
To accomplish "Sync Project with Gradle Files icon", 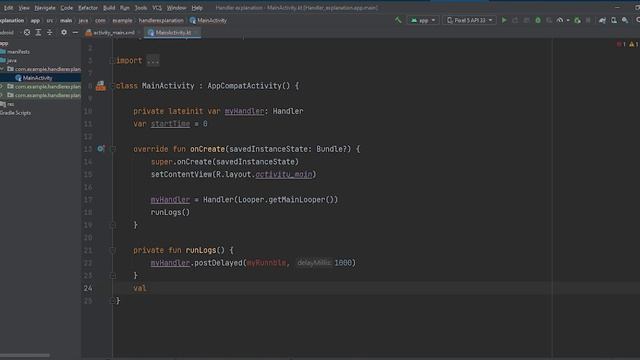I will point(602,20).
